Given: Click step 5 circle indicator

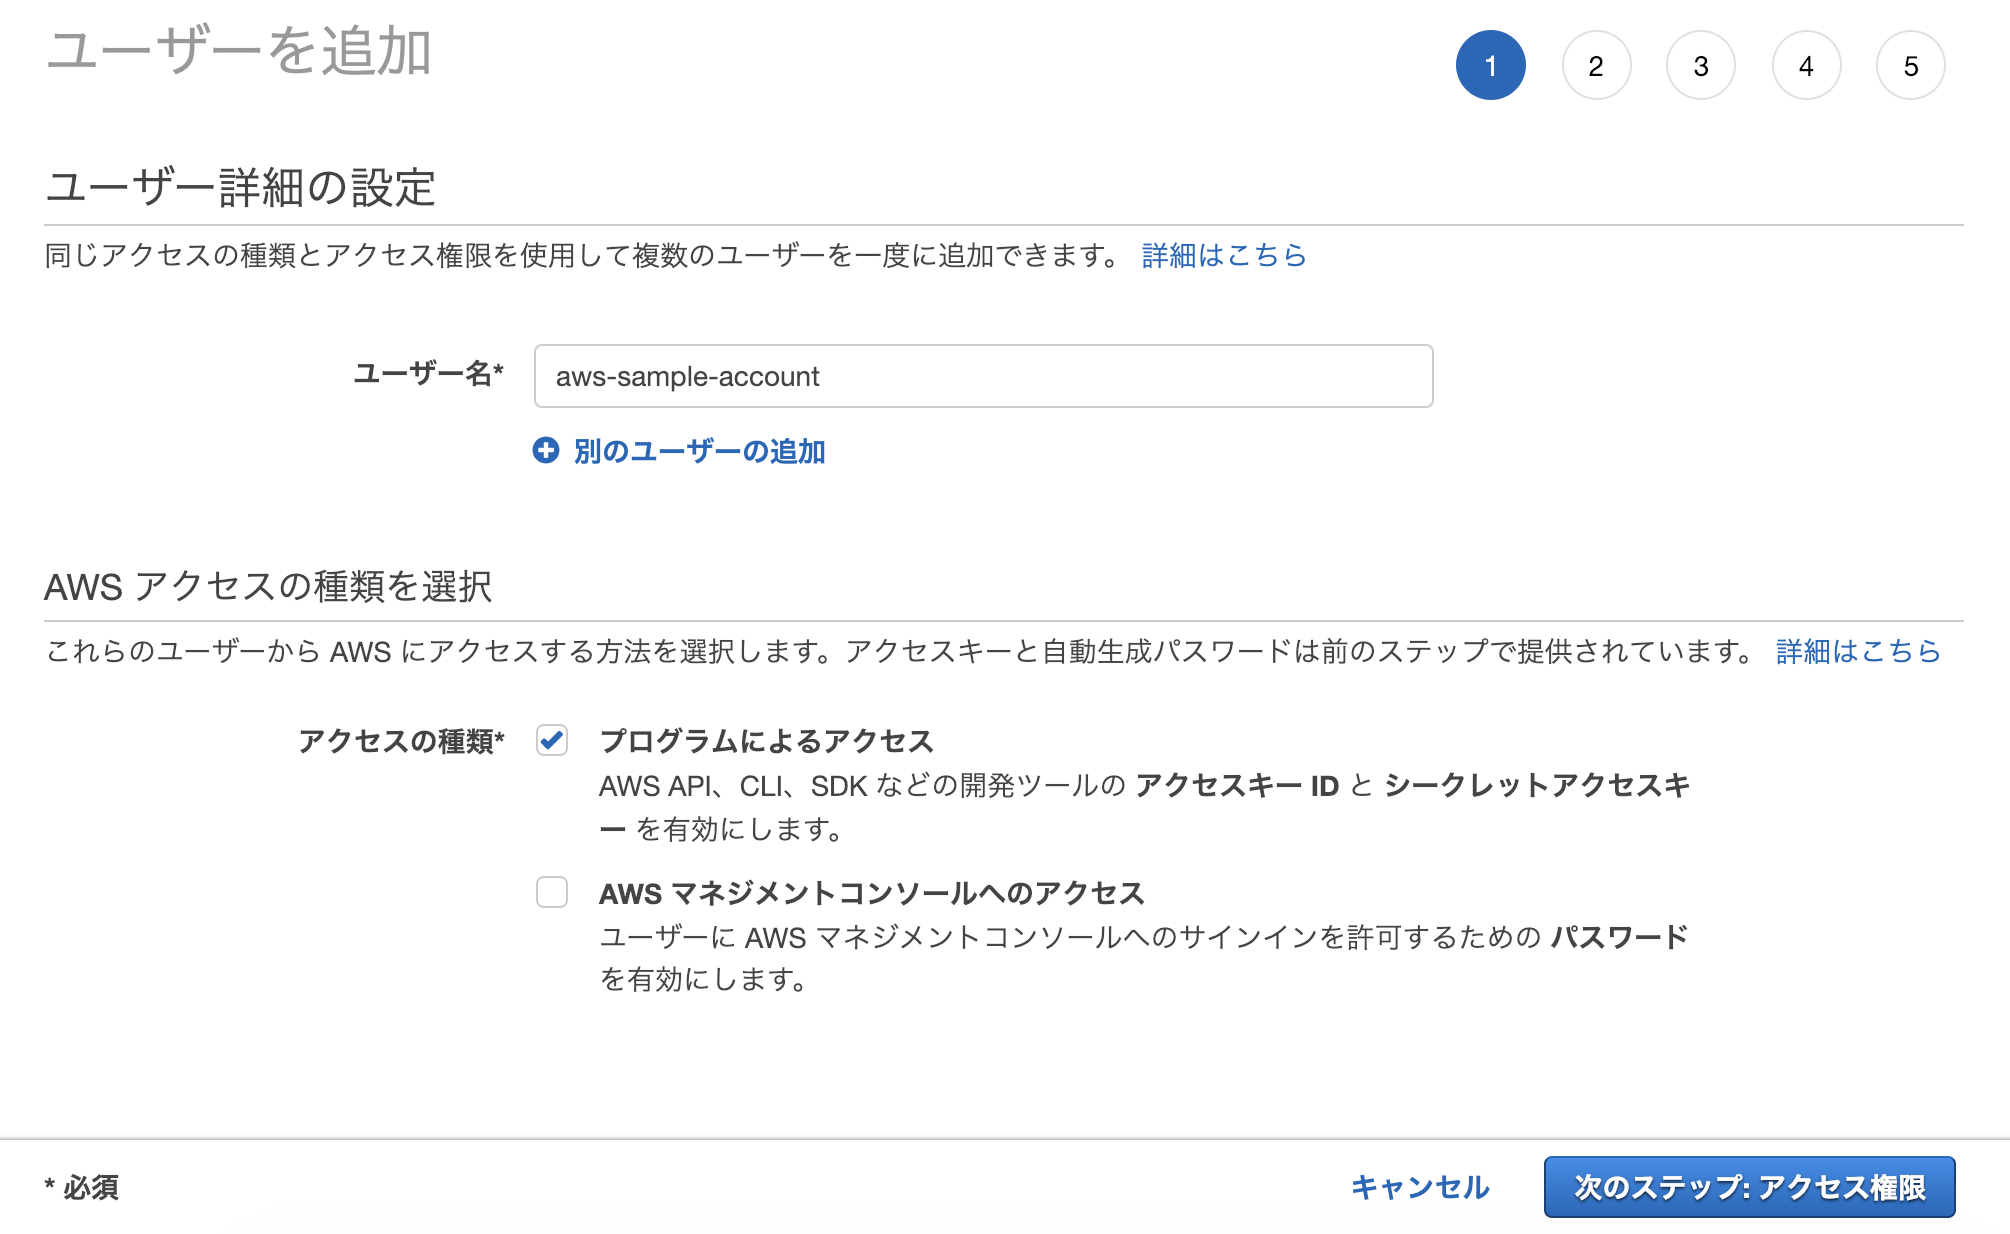Looking at the screenshot, I should coord(1911,66).
